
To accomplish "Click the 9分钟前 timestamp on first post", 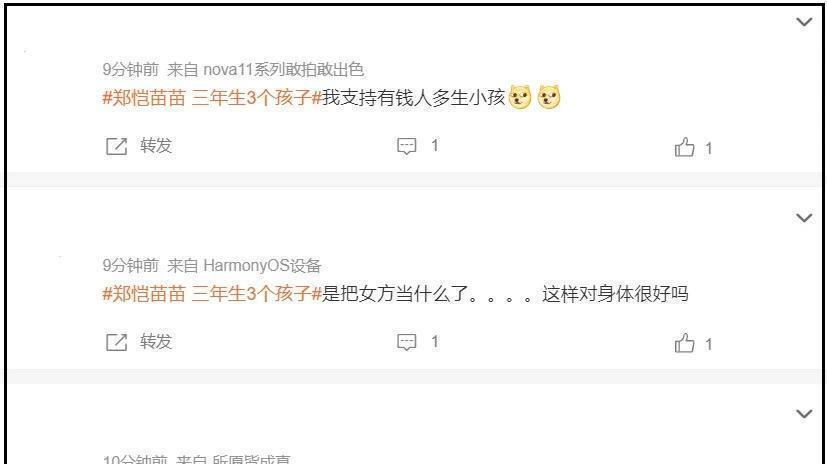I will coord(130,69).
